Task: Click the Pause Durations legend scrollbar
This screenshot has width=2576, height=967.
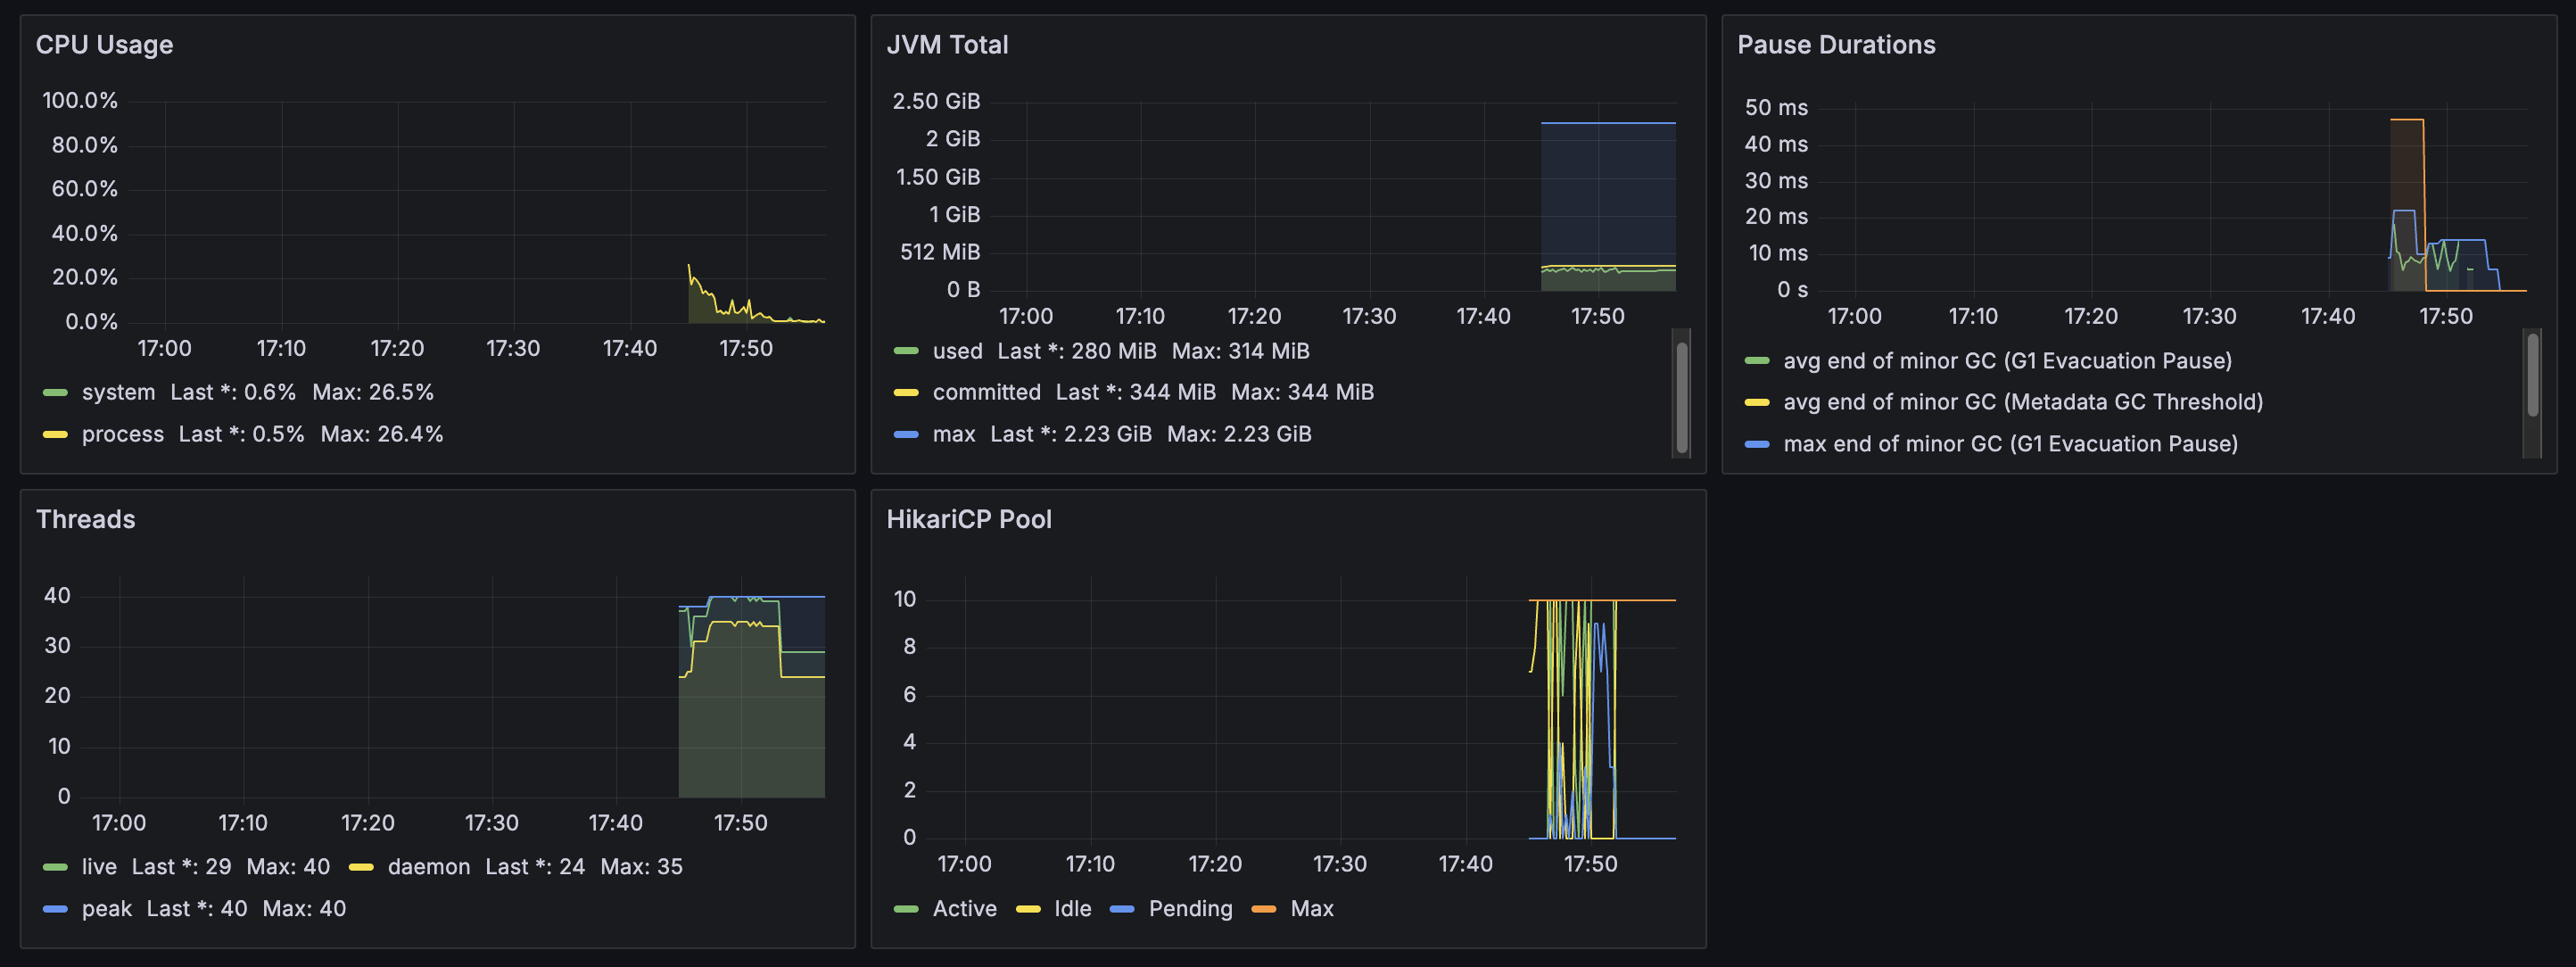Action: pyautogui.click(x=2532, y=375)
